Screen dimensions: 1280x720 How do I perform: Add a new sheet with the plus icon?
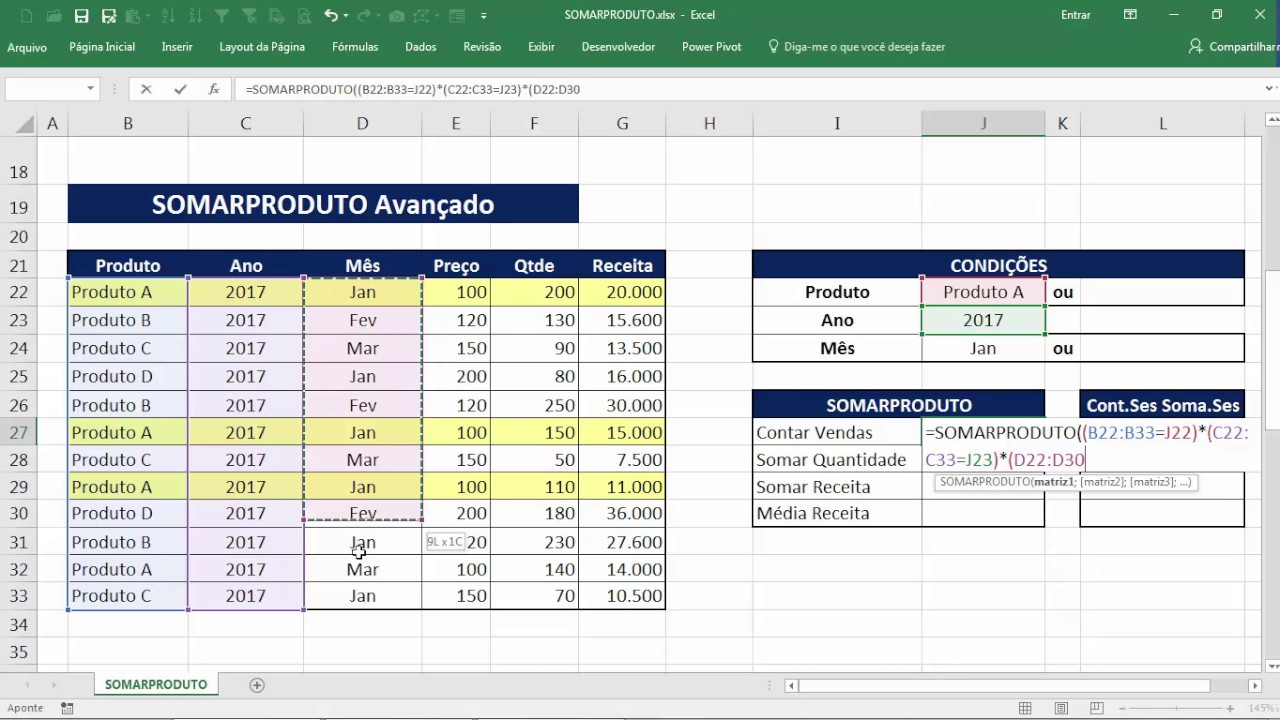point(257,685)
